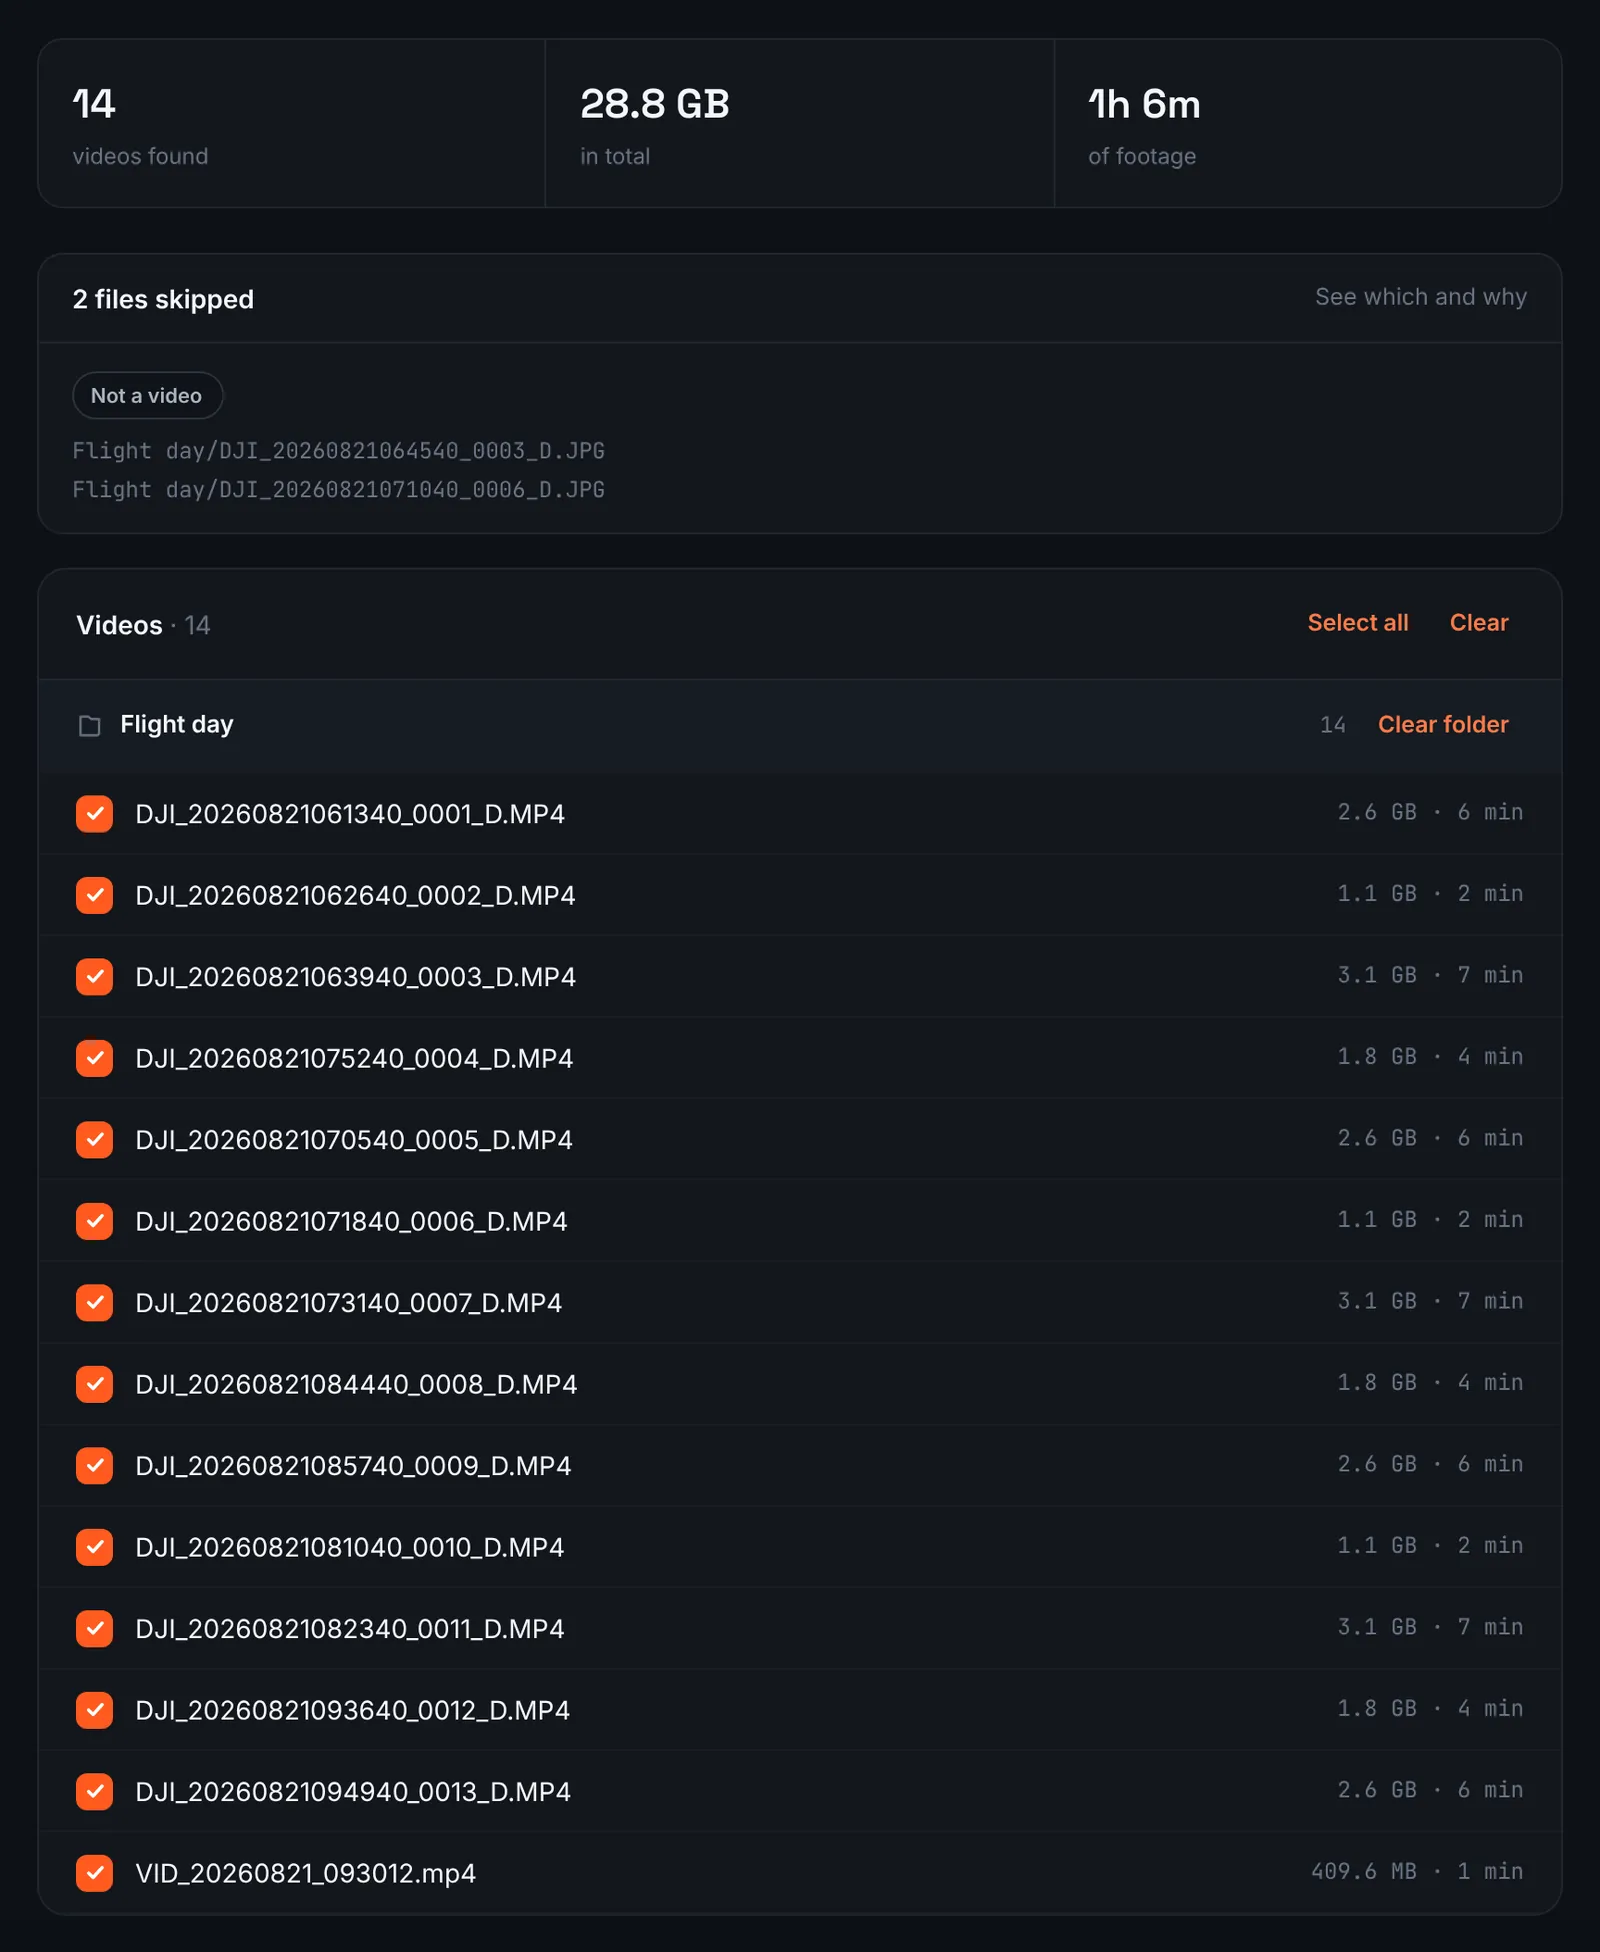The width and height of the screenshot is (1600, 1952).
Task: Uncheck DJI_20260821061340_0001_D.MP4 checkbox
Action: click(94, 814)
